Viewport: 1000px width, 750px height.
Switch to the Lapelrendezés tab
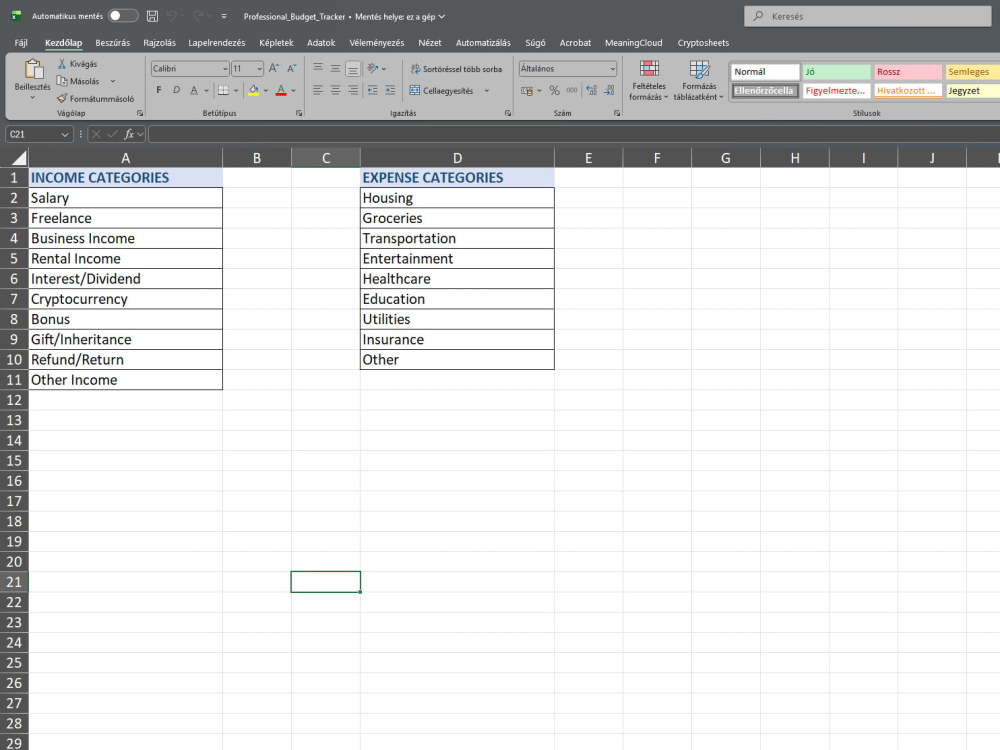pos(216,43)
